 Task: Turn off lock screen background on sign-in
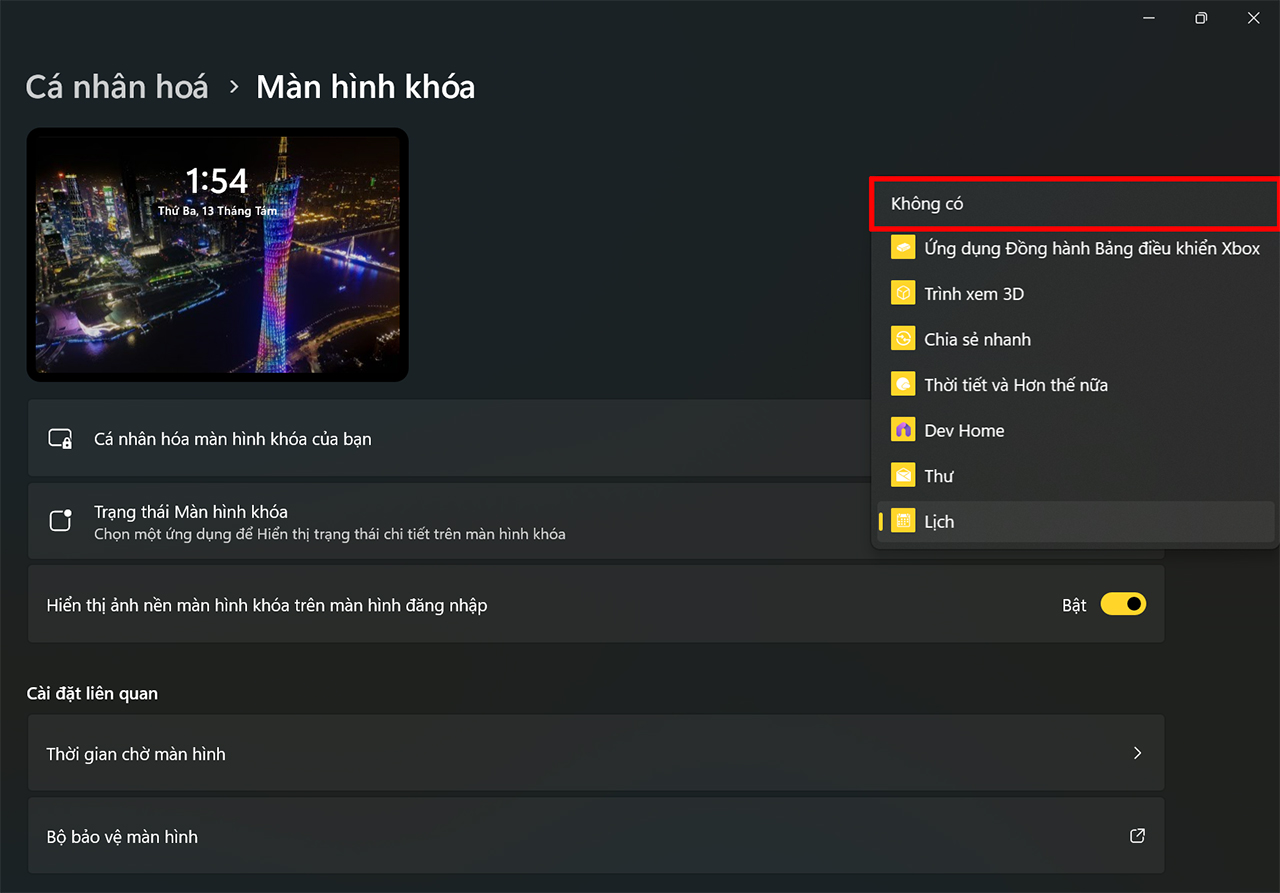(x=1123, y=604)
